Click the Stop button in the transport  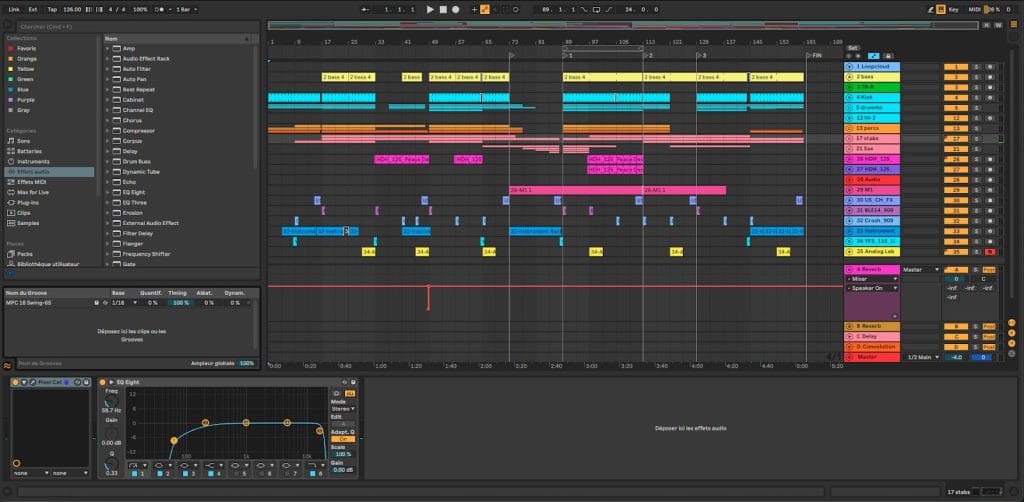442,9
